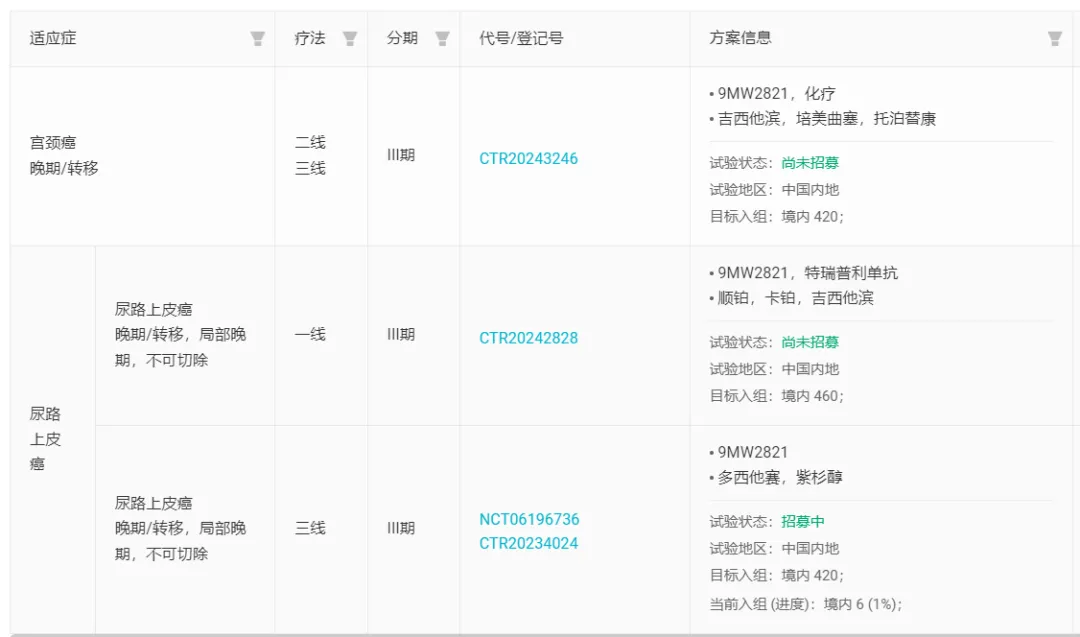Image resolution: width=1080 pixels, height=637 pixels.
Task: Click the 多西他赛，紫杉醇 regimen text
Action: point(780,478)
